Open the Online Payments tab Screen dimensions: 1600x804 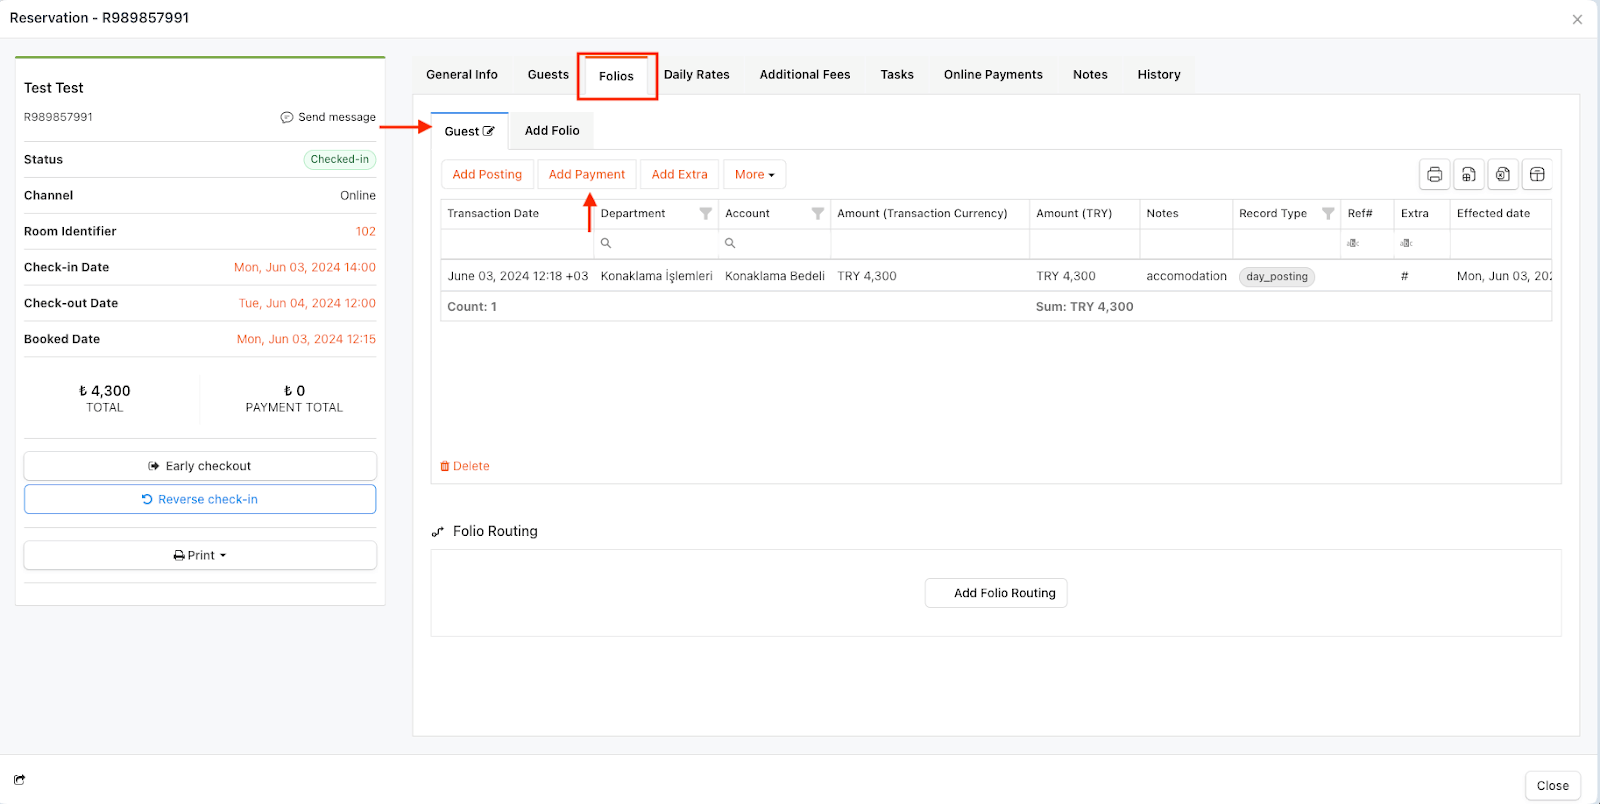pos(992,75)
